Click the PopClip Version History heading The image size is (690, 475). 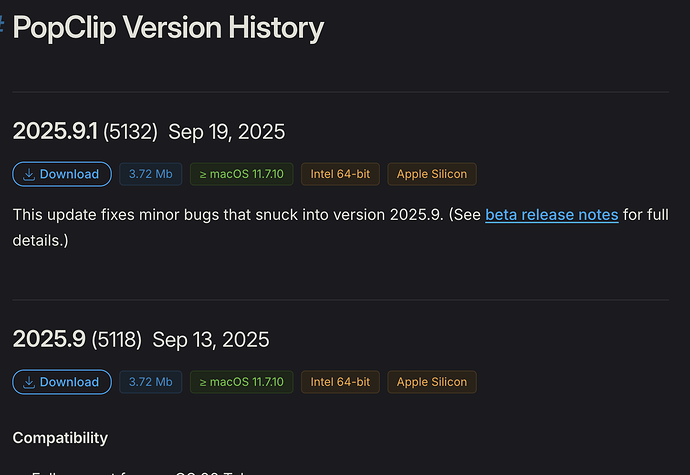point(168,27)
